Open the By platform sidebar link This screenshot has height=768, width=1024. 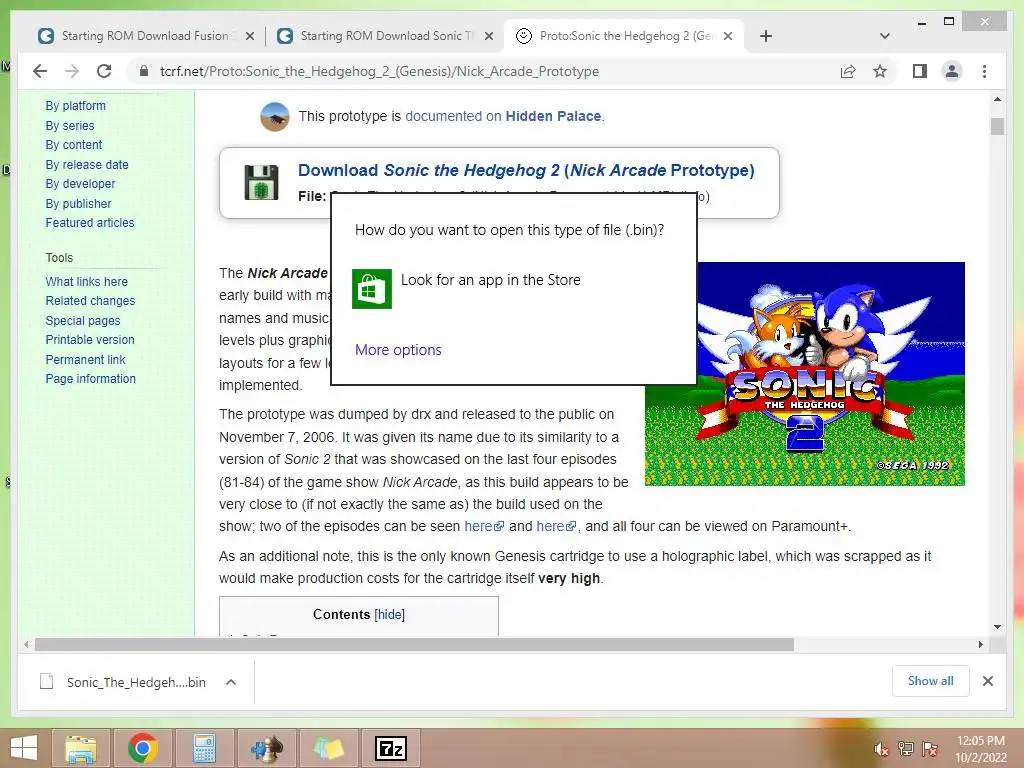tap(75, 106)
